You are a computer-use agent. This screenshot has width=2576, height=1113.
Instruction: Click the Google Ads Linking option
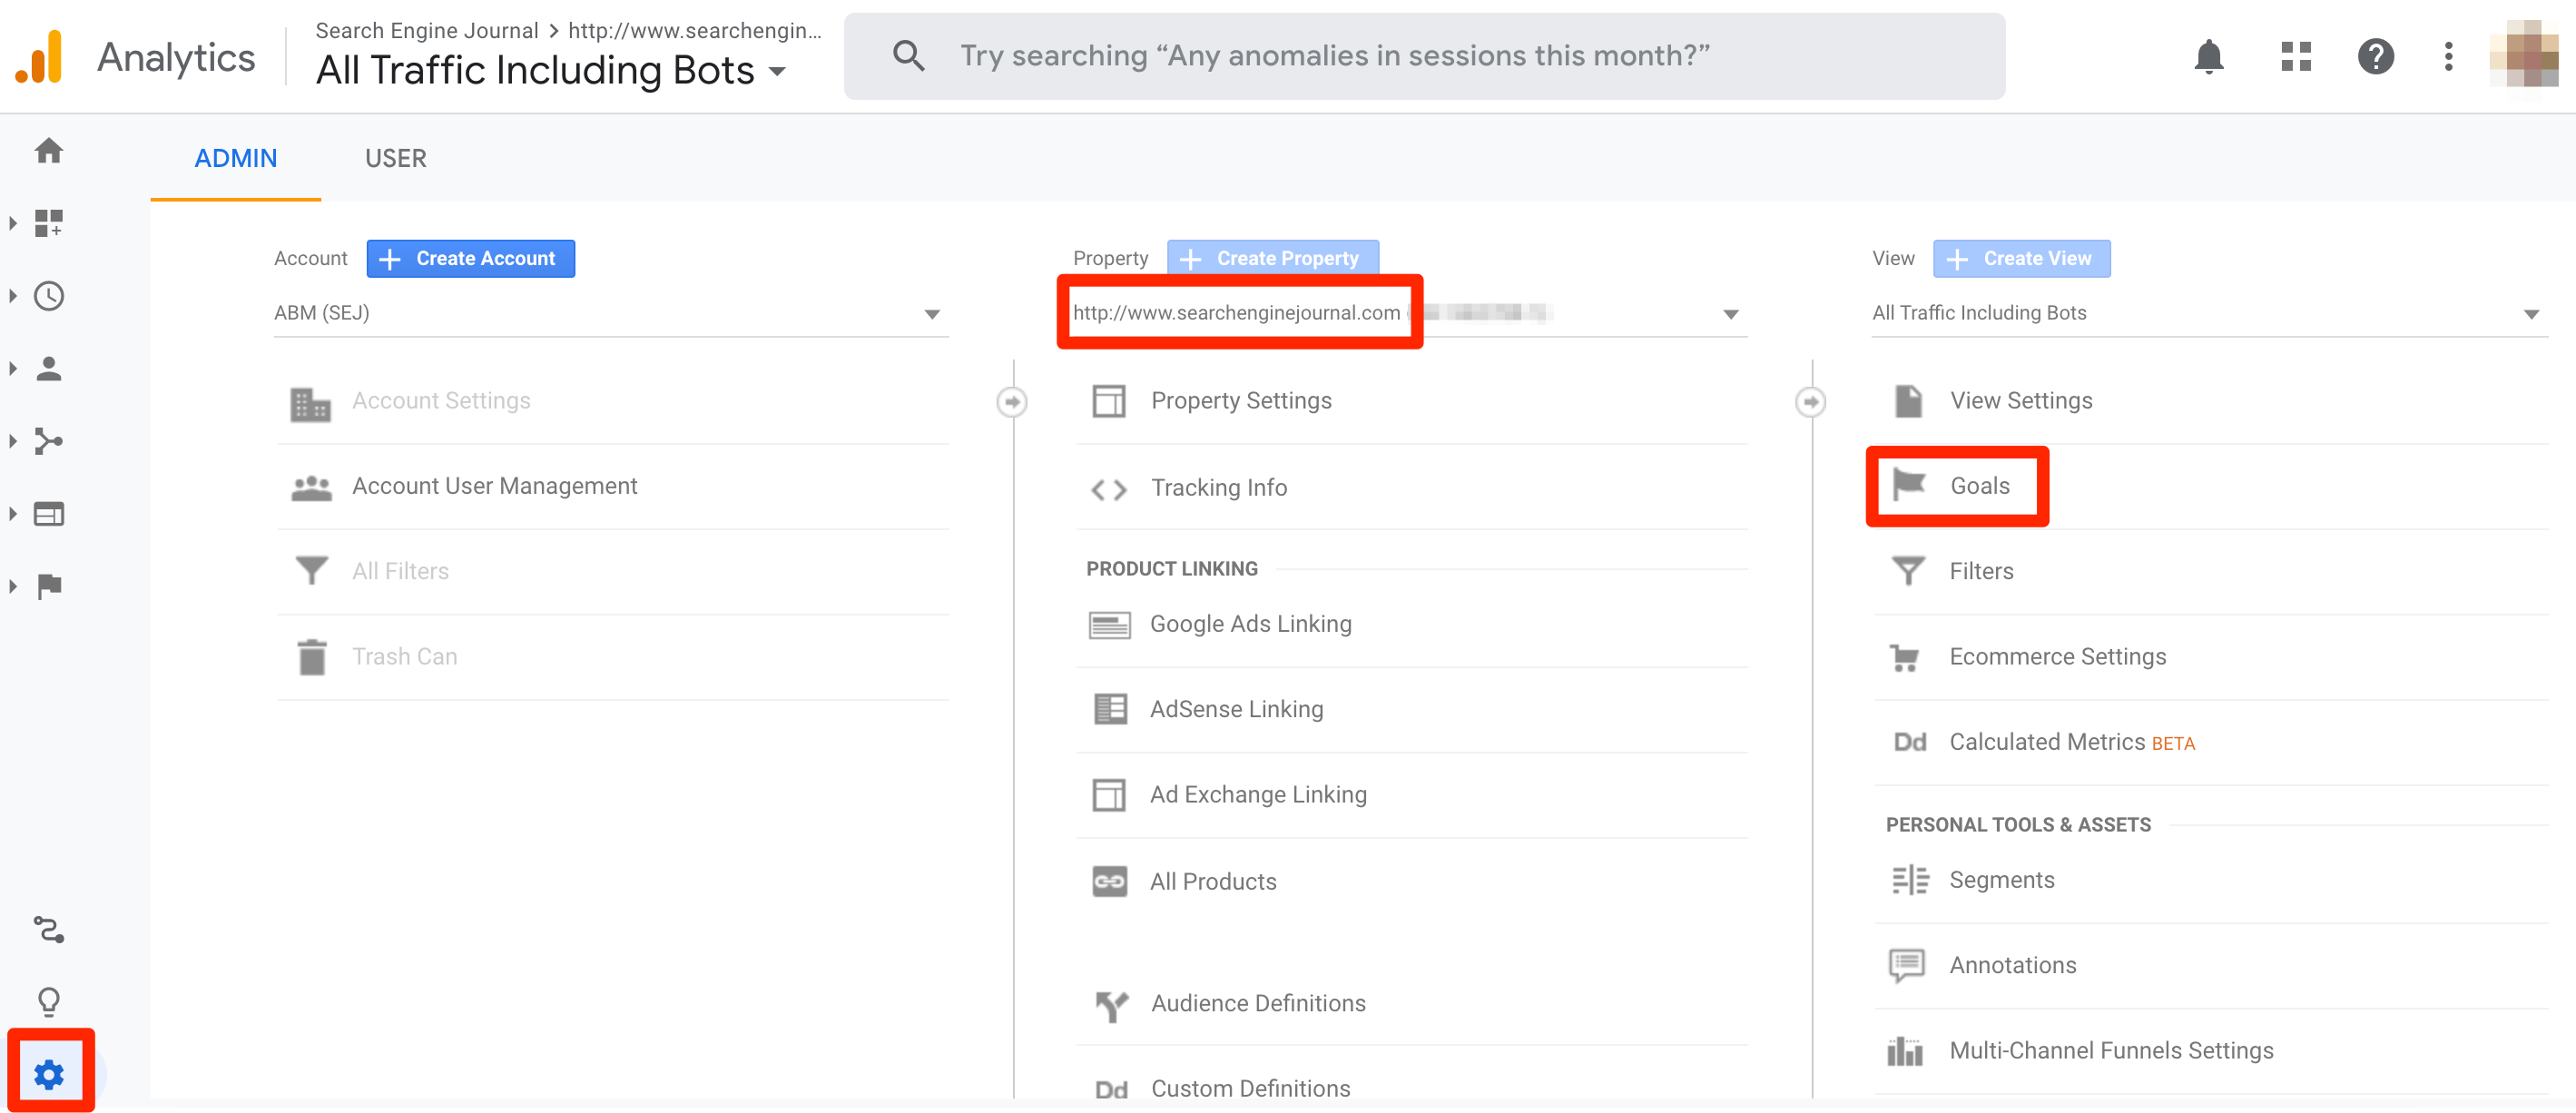pos(1250,623)
